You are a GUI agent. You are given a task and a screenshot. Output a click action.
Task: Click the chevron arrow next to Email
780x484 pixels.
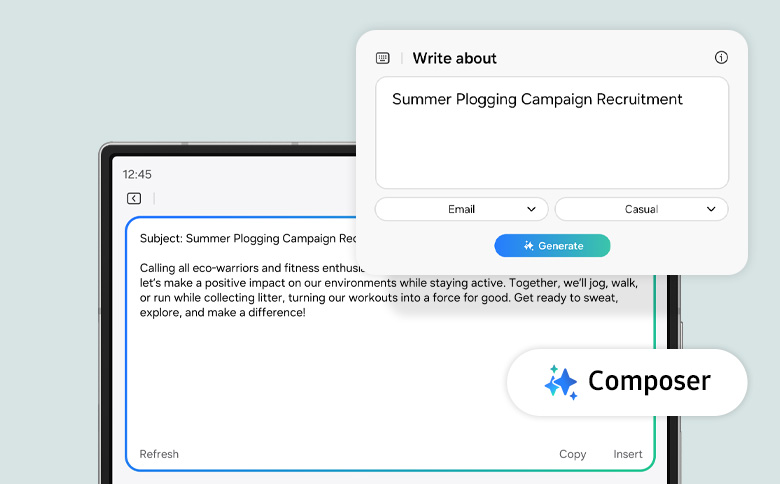(531, 209)
